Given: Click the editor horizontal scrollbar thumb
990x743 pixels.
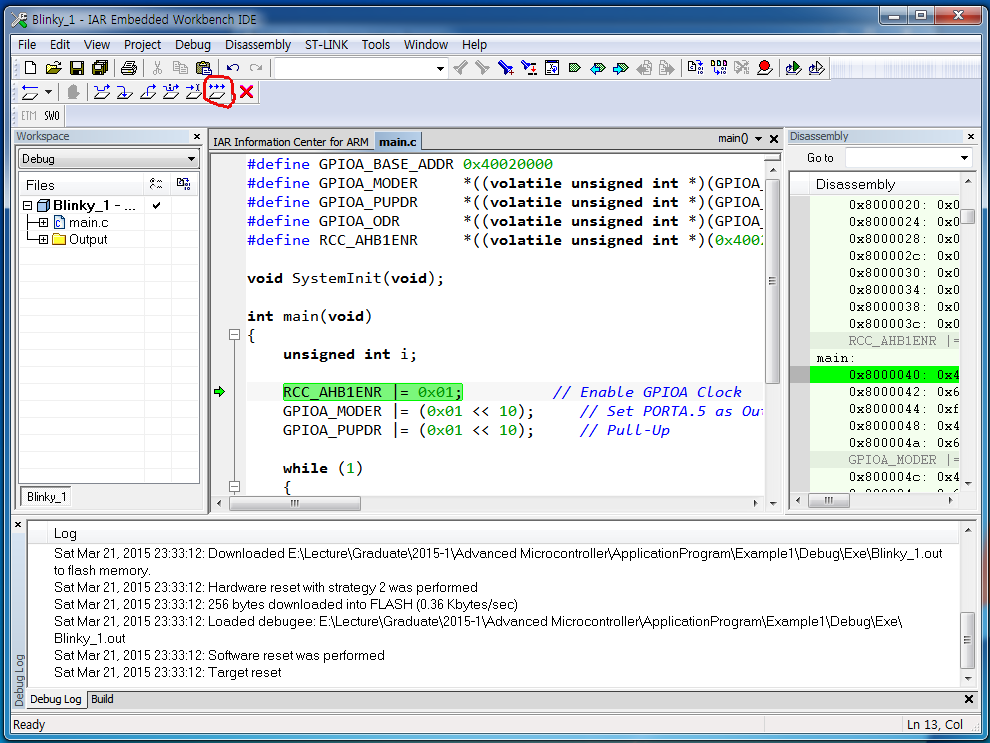Looking at the screenshot, I should pos(295,503).
